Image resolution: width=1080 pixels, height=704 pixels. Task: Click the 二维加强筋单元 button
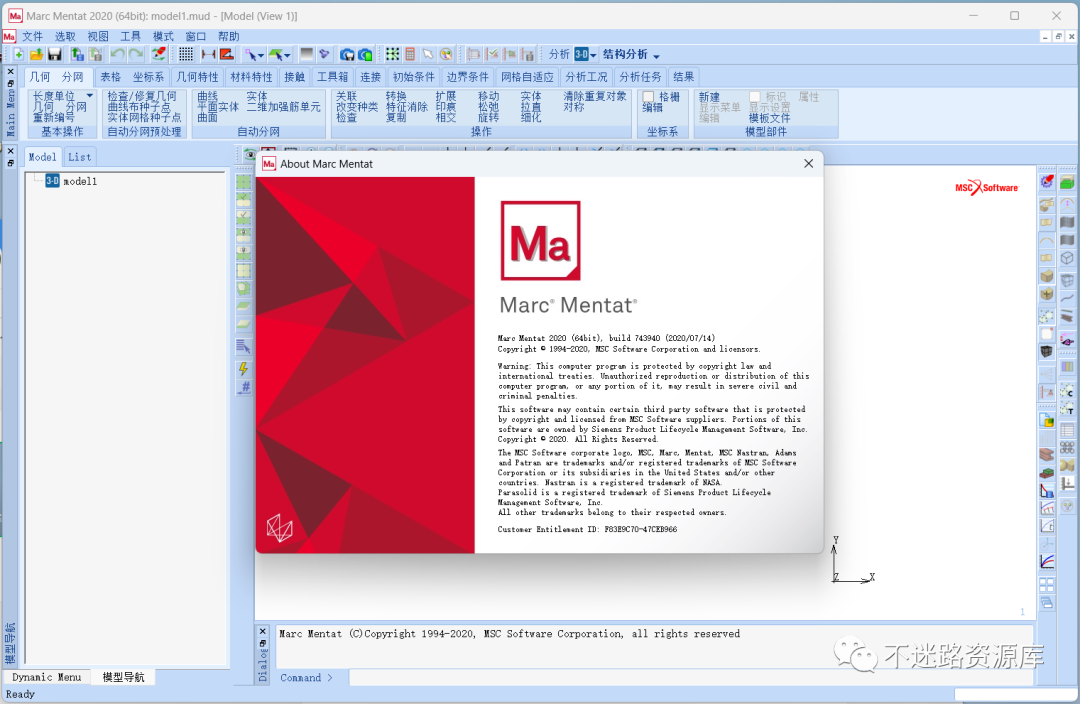tap(284, 107)
